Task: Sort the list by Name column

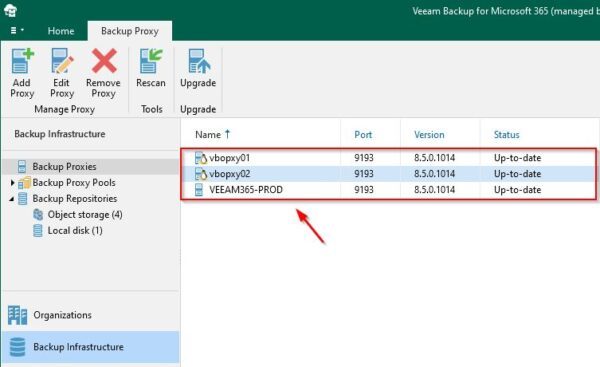Action: point(208,135)
